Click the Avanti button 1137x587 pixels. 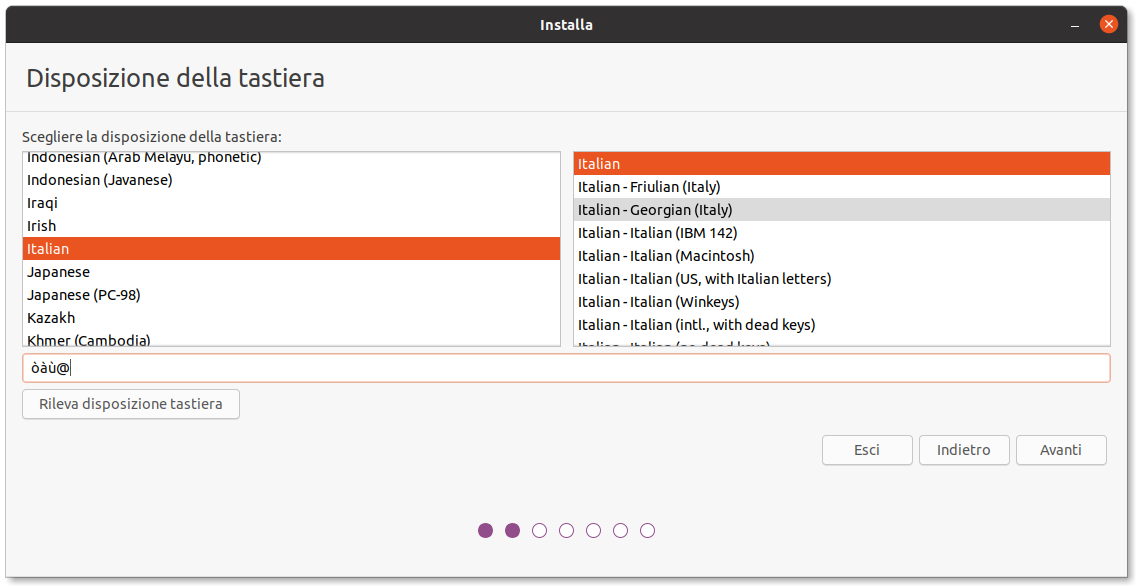[1060, 450]
